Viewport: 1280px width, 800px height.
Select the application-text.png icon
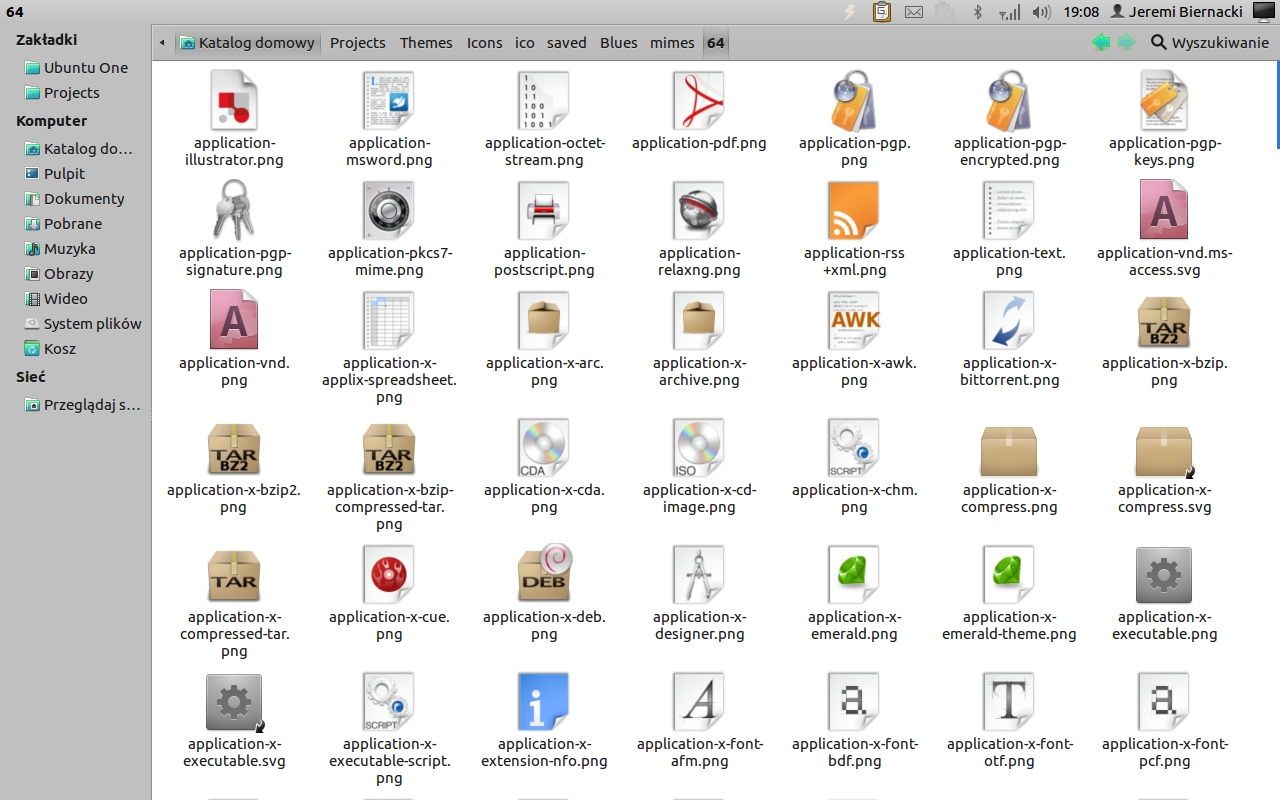(1009, 210)
